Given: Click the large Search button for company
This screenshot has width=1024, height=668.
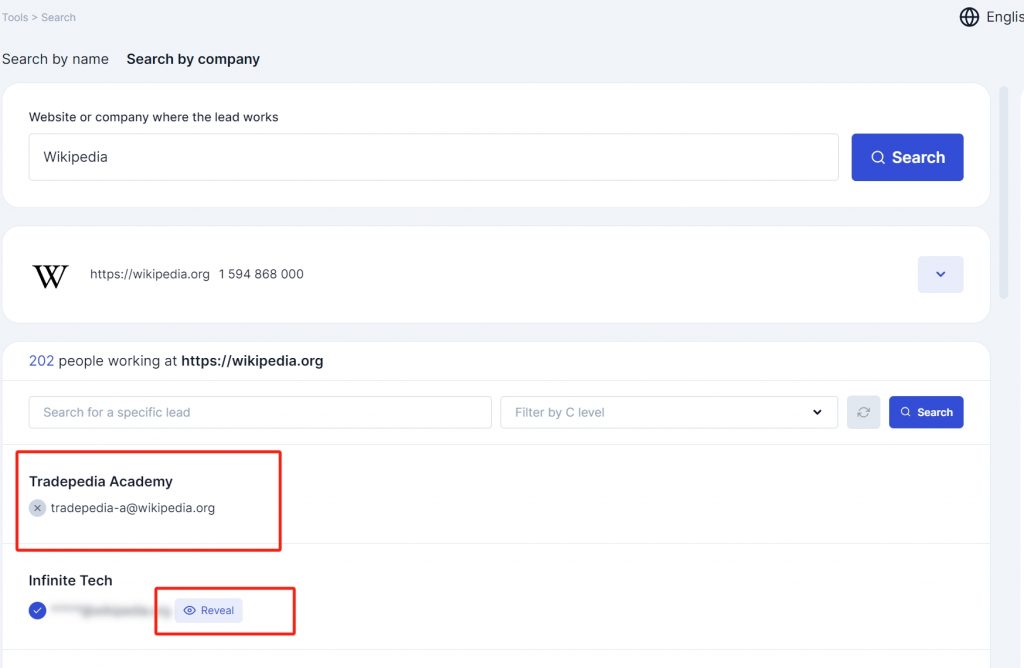Looking at the screenshot, I should [907, 157].
